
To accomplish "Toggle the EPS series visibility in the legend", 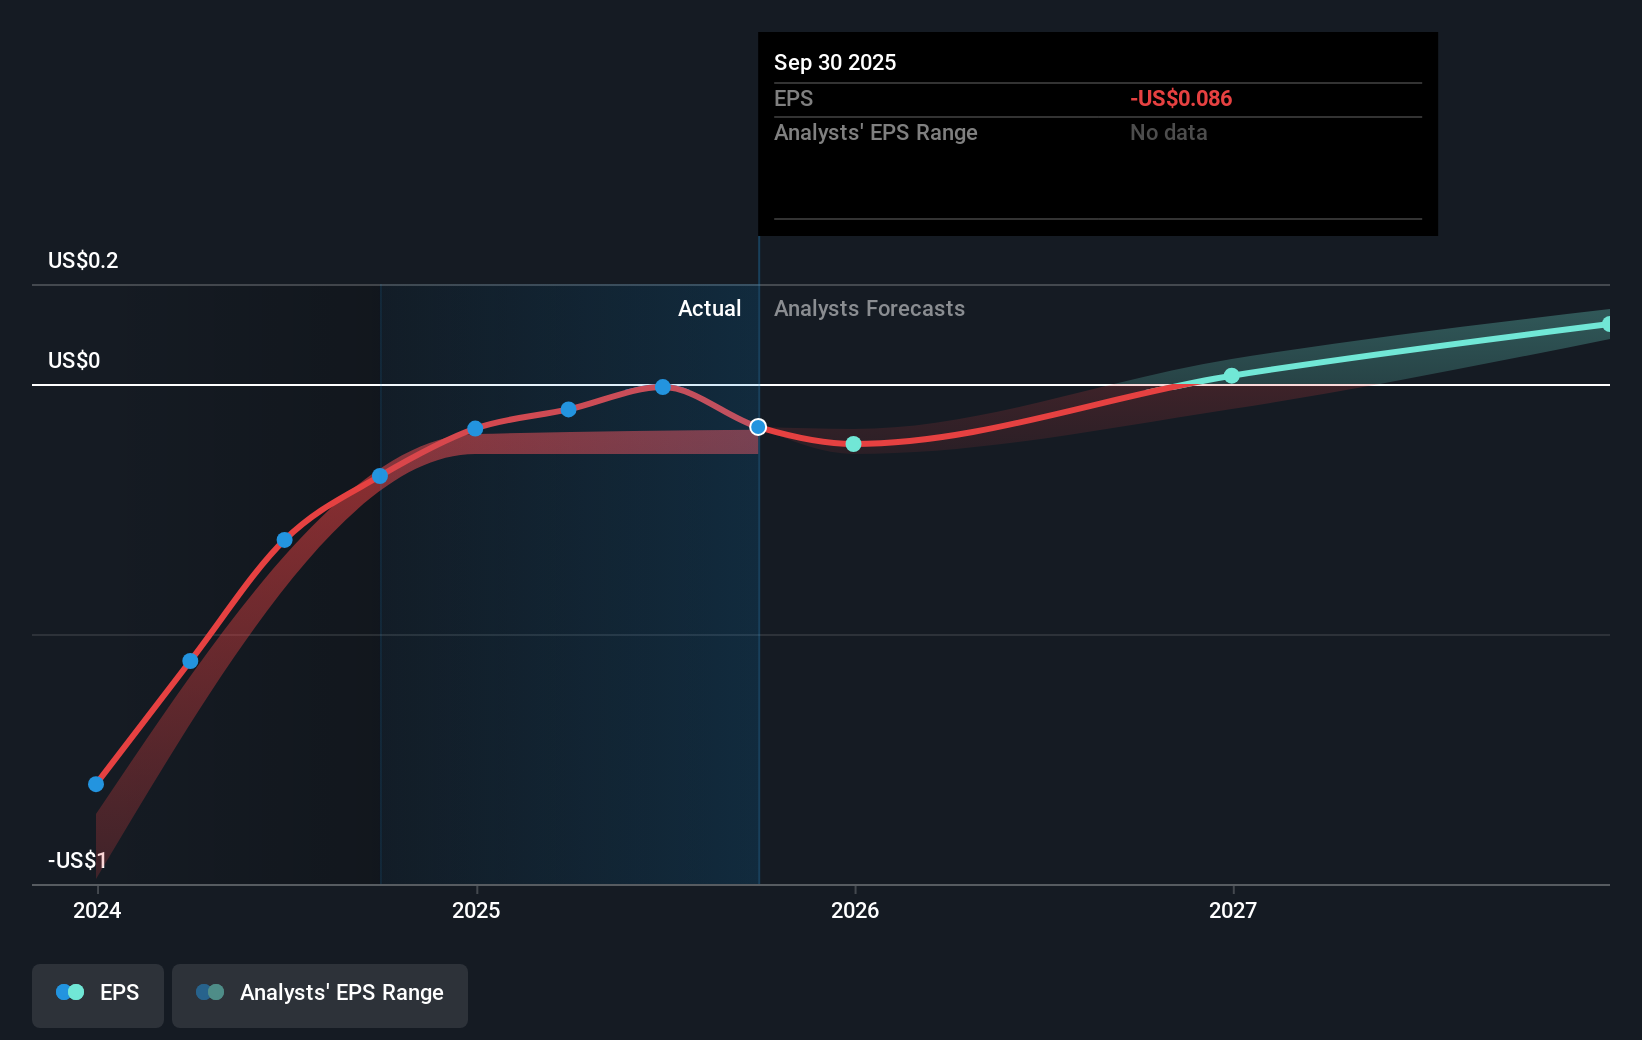I will [x=97, y=995].
